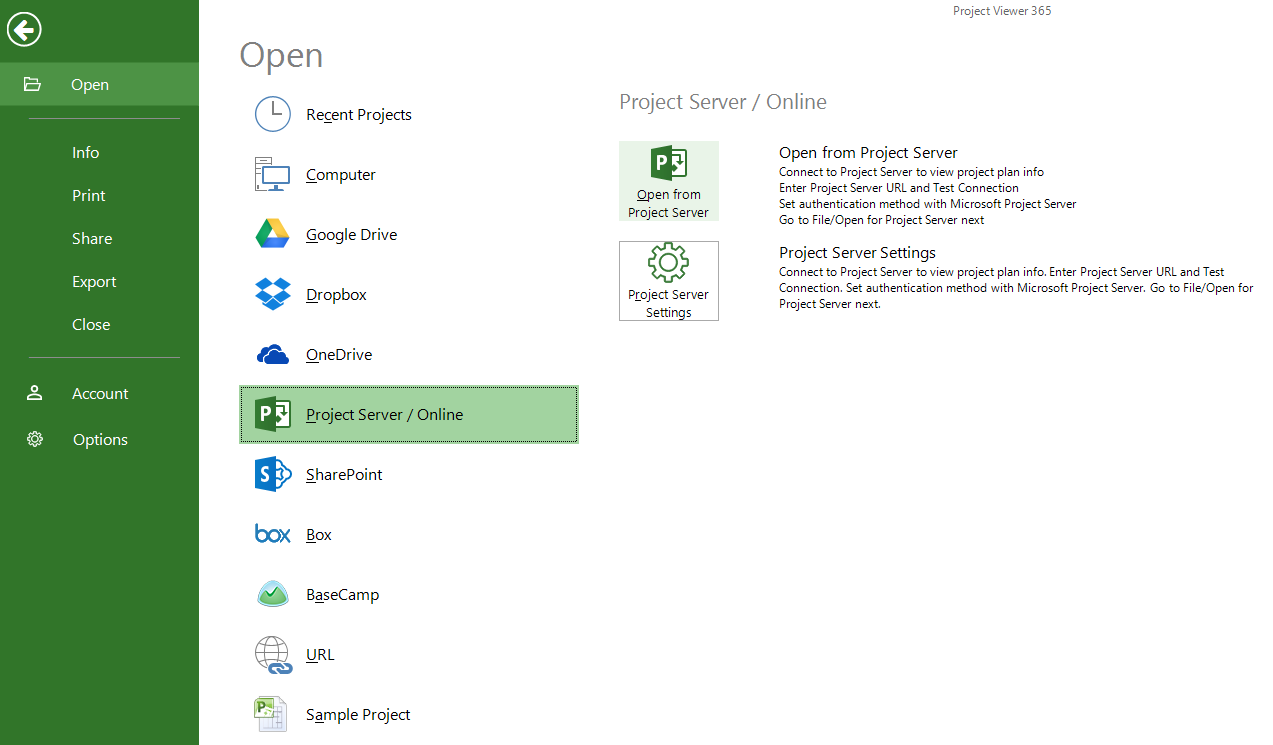Open the Print page
Viewport: 1273px width, 745px height.
88,195
